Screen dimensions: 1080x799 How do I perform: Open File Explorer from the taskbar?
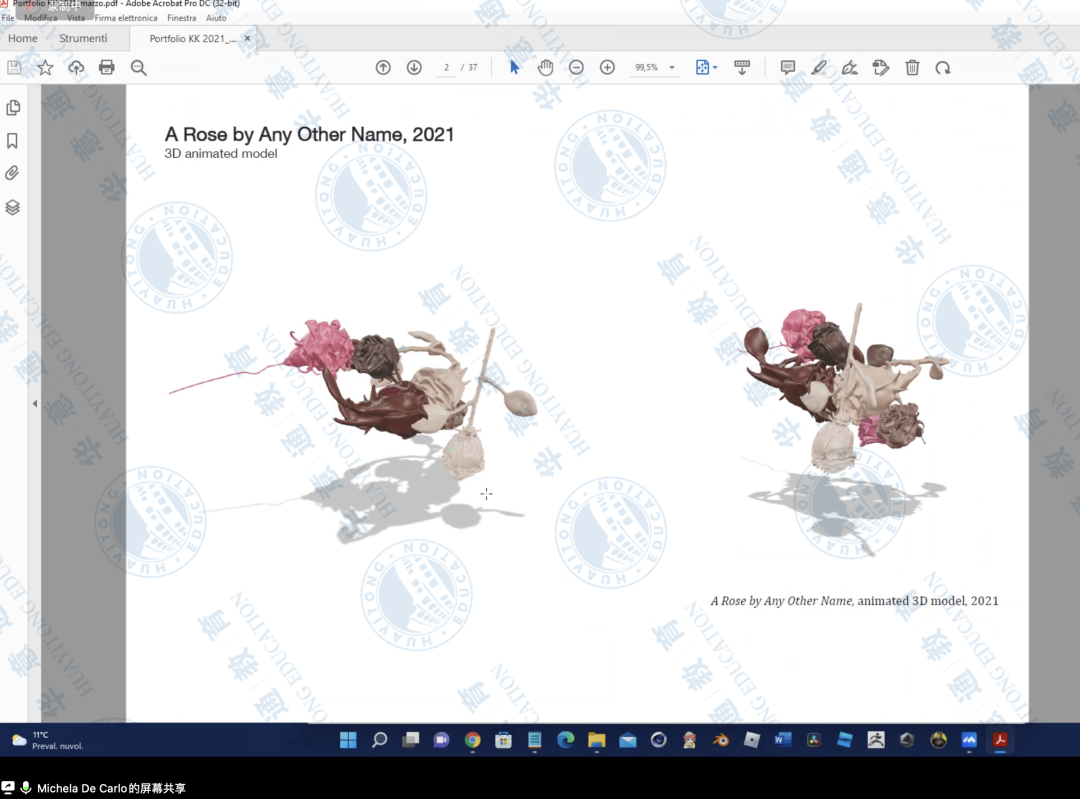(596, 740)
